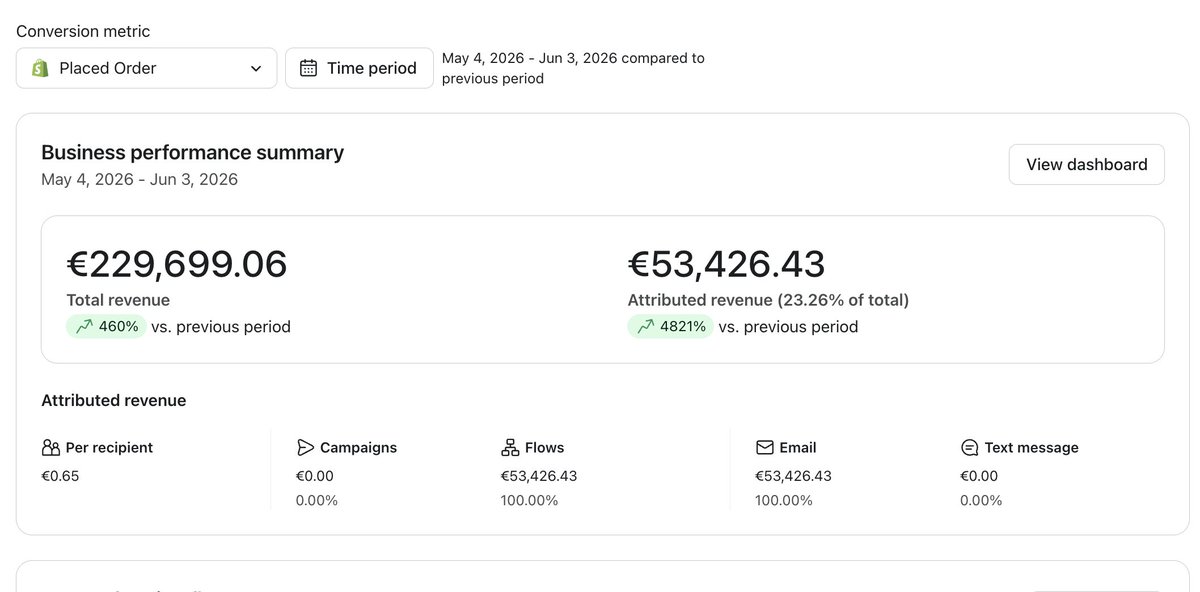Click the 4821% change badge

click(671, 326)
